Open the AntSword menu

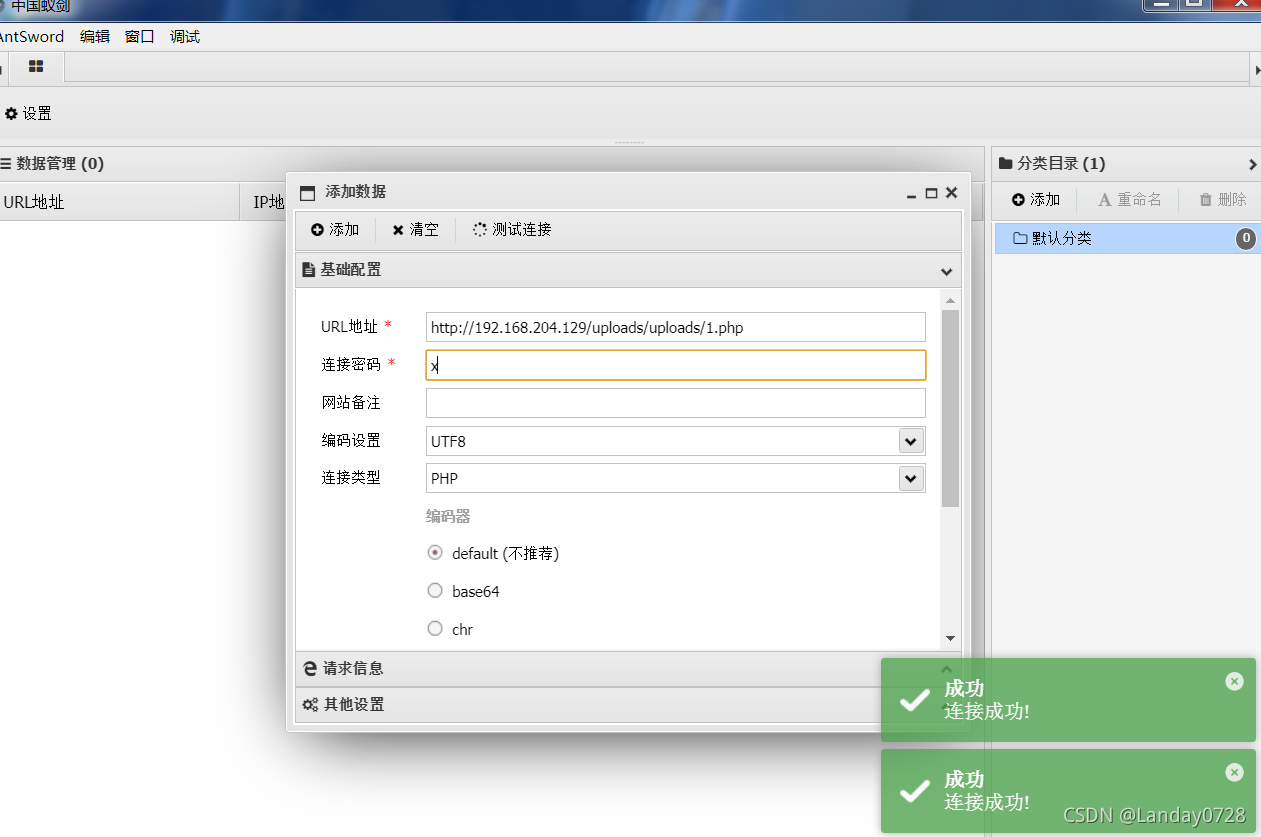(x=30, y=37)
